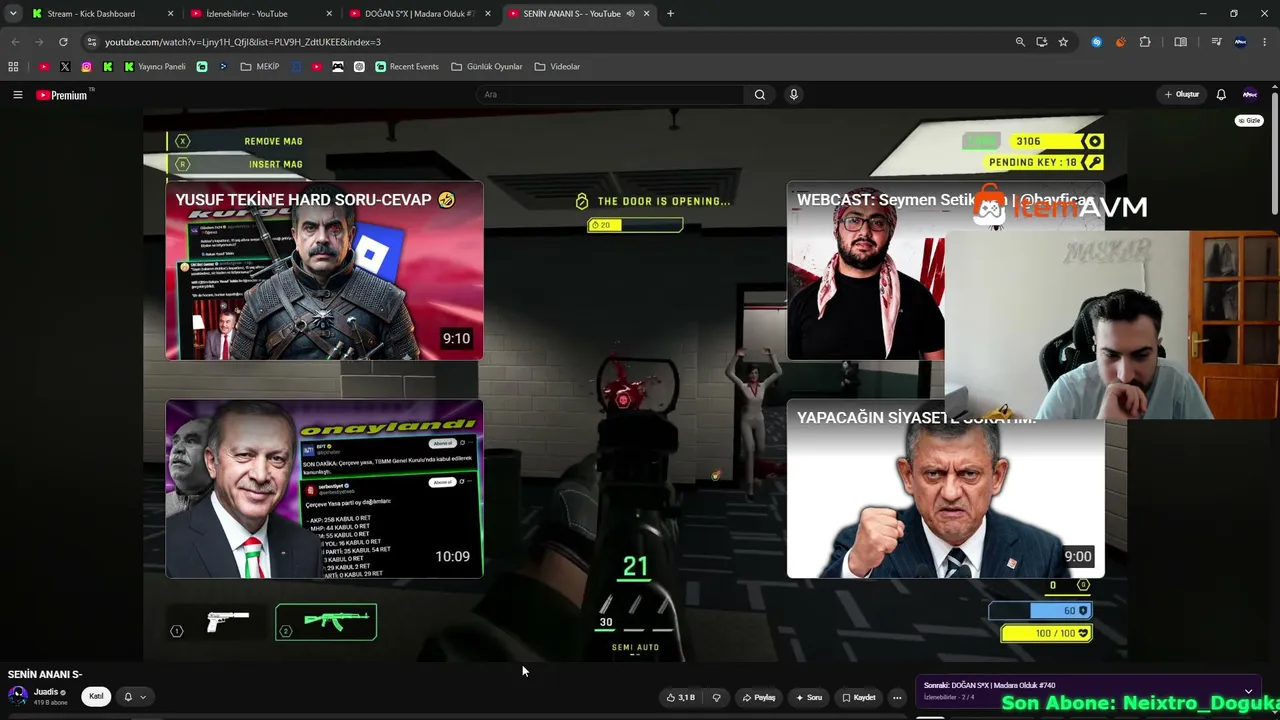Image resolution: width=1280 pixels, height=720 pixels.
Task: Save the video with Kaydet
Action: pyautogui.click(x=858, y=697)
